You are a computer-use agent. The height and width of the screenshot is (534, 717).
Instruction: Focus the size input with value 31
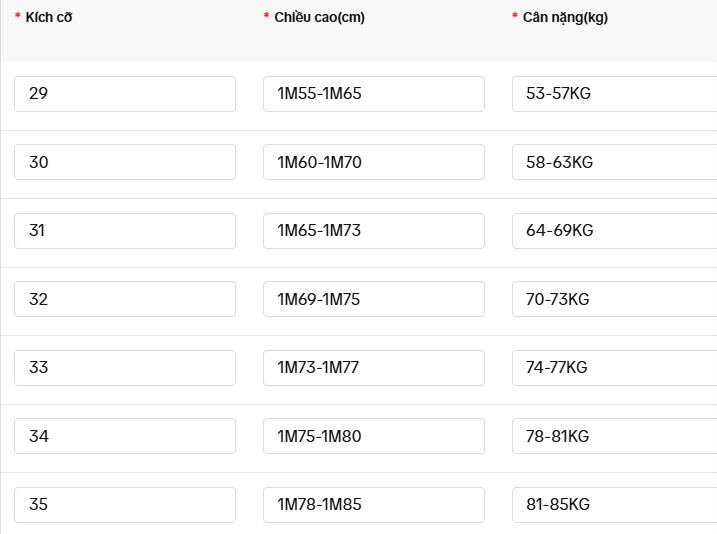(x=125, y=231)
